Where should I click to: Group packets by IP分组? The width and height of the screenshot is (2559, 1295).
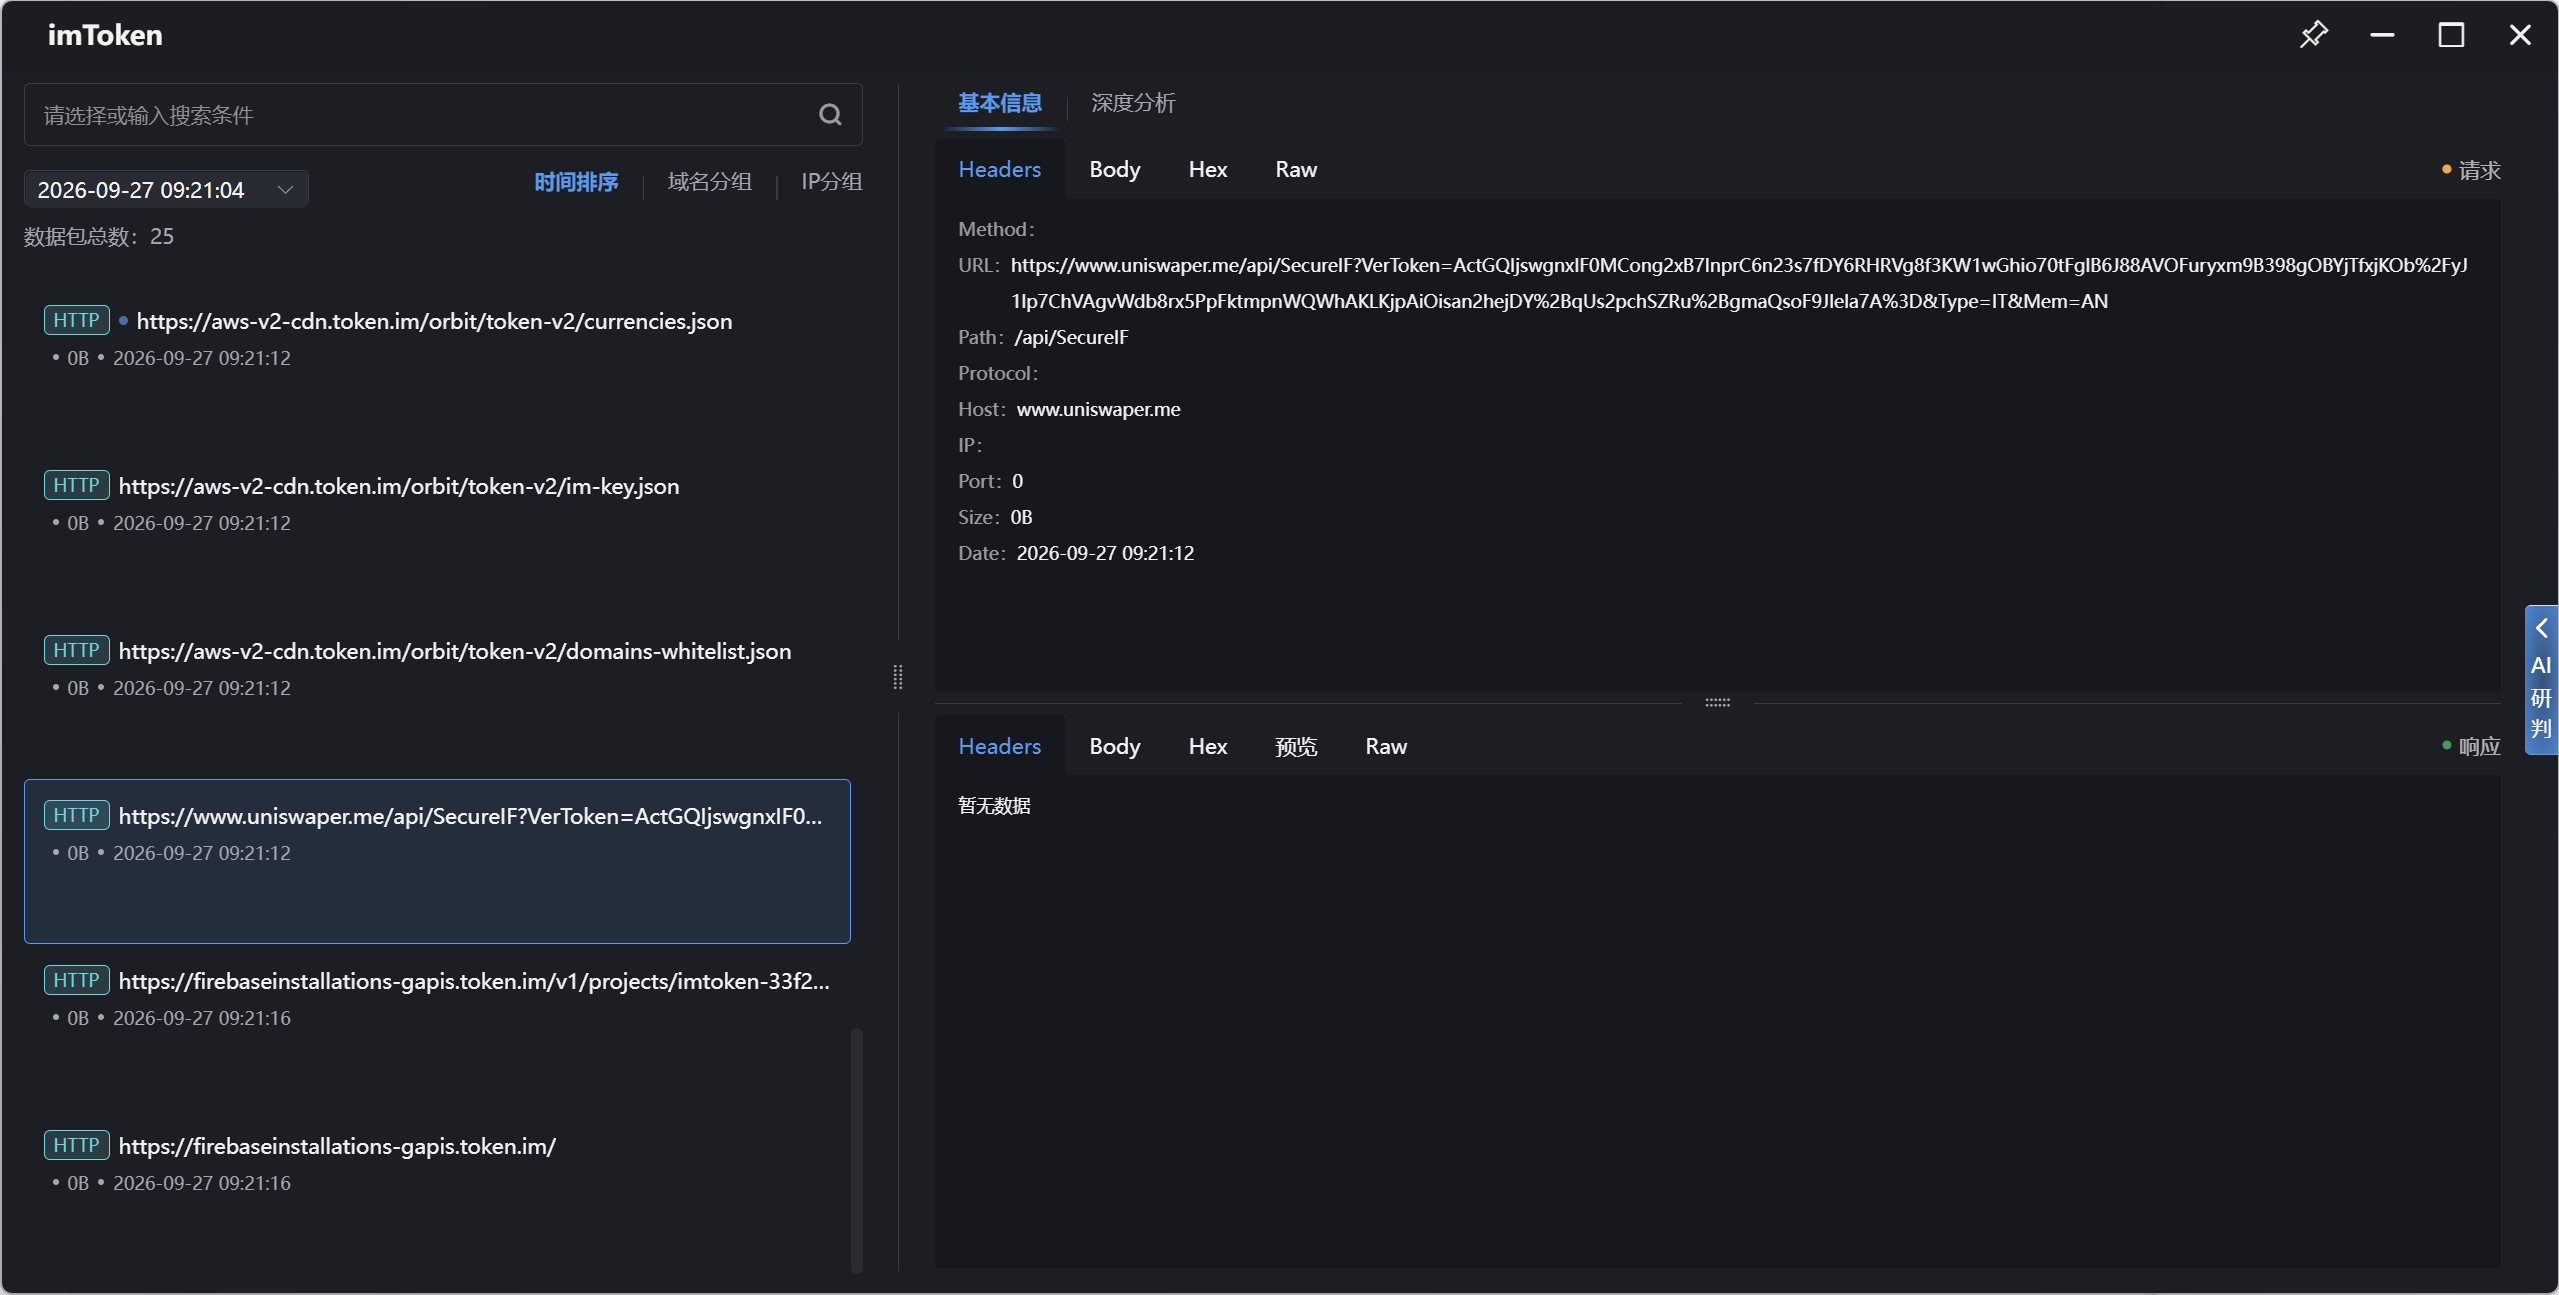click(831, 182)
